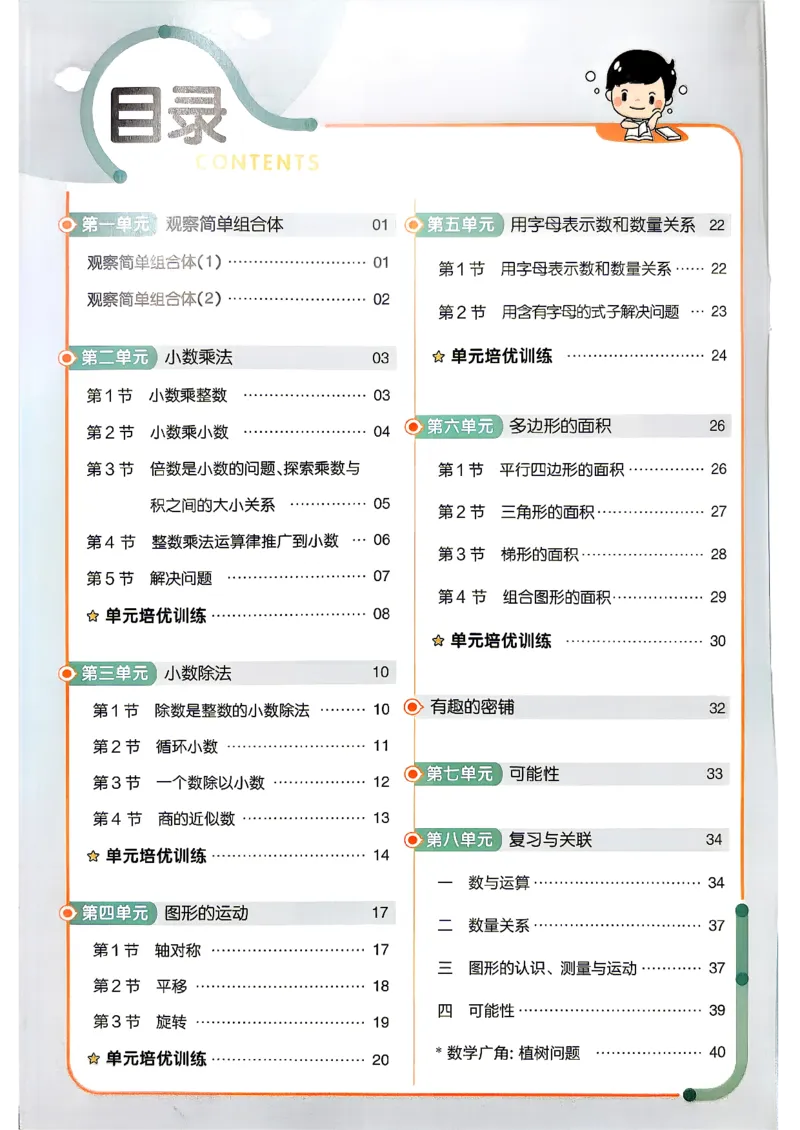Click the 目录 title heading
Screen dimensions: 800x1130
168,117
